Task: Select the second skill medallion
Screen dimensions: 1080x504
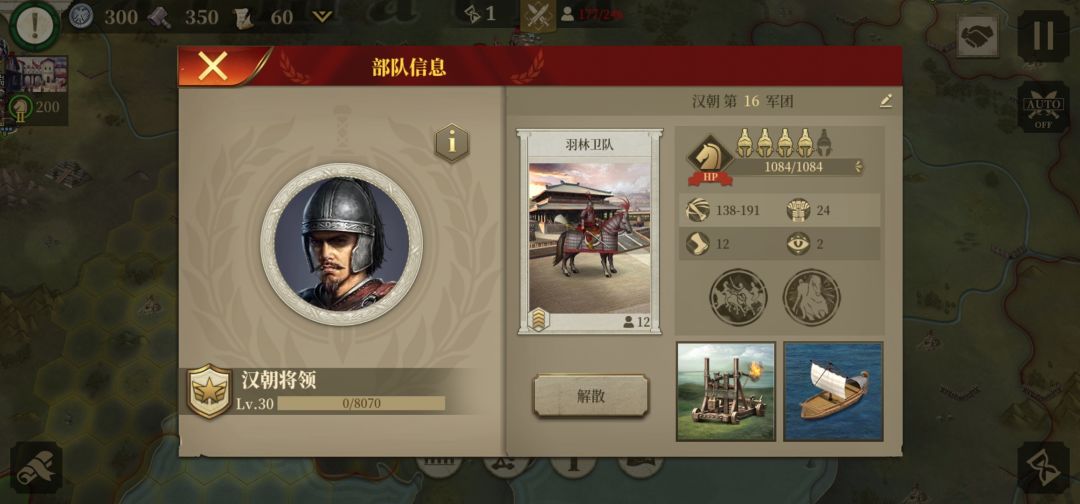Action: [x=811, y=297]
